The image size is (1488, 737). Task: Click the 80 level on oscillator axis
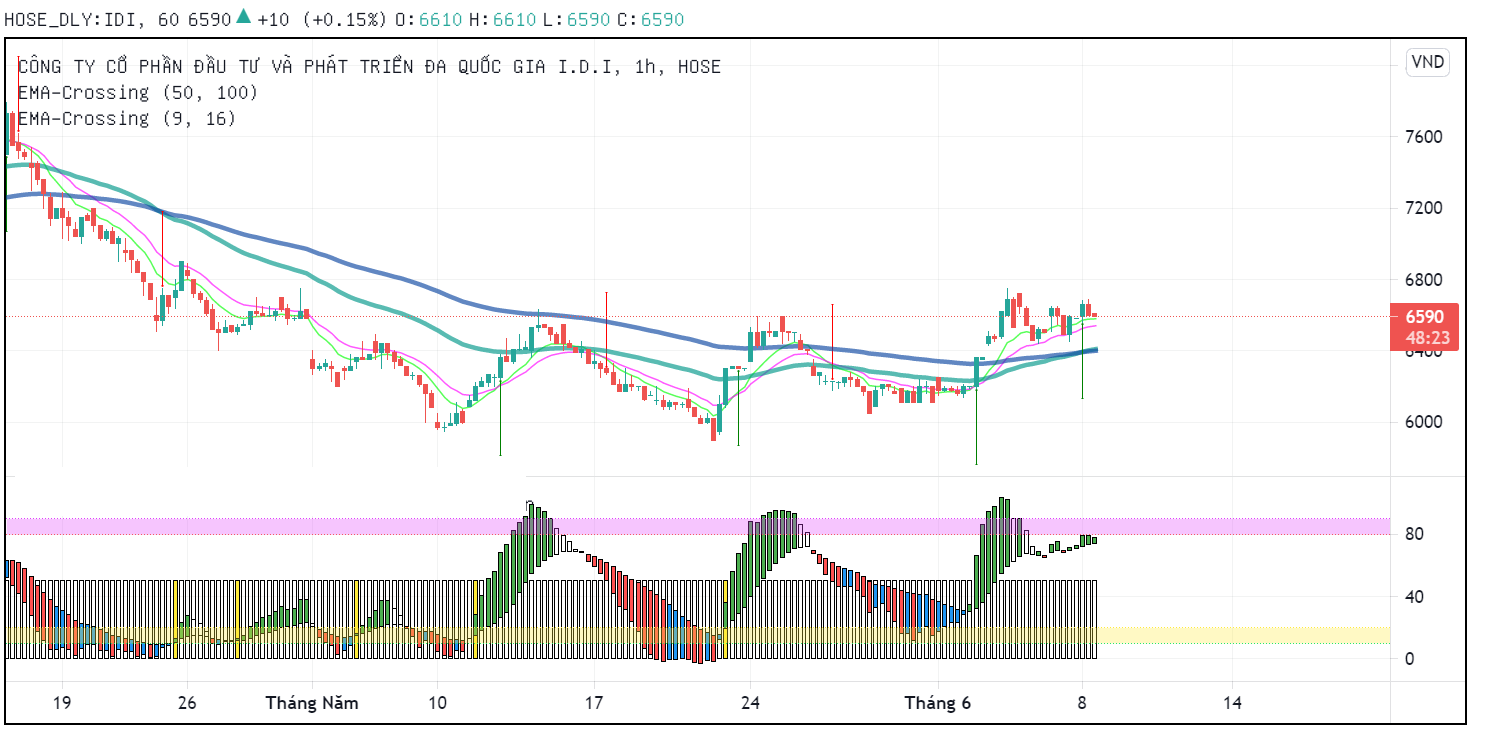coord(1414,534)
